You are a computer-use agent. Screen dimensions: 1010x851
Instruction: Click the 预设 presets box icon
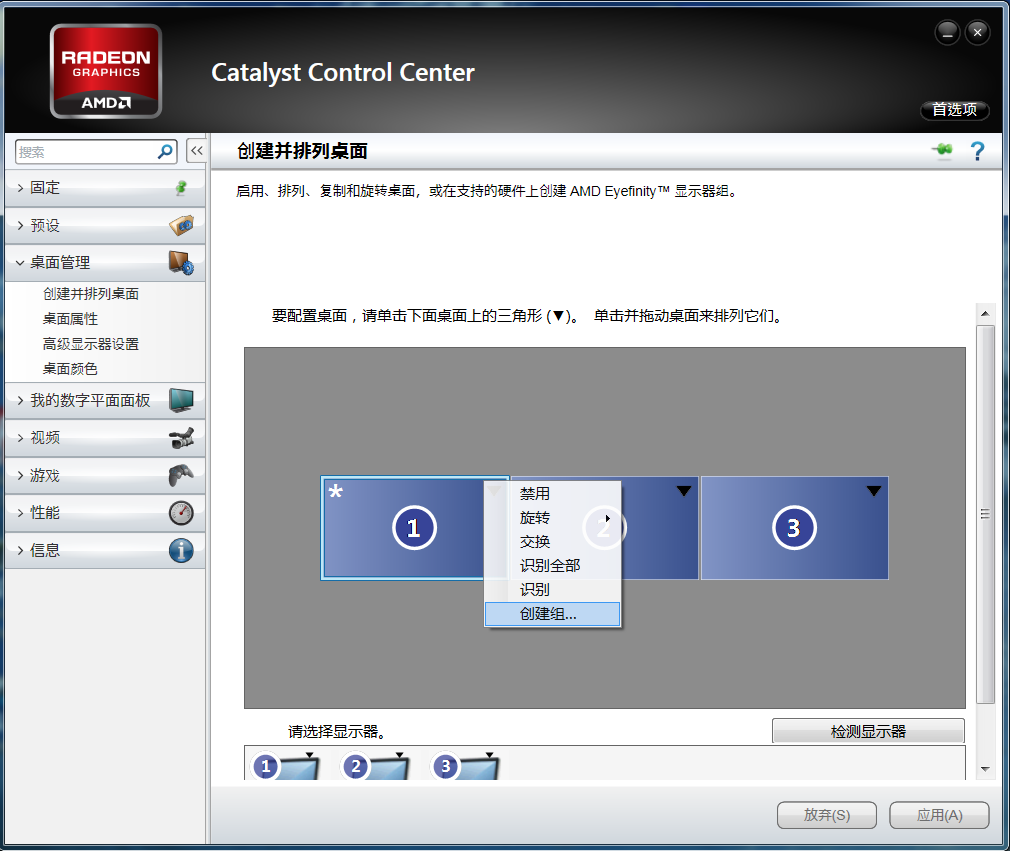point(182,225)
